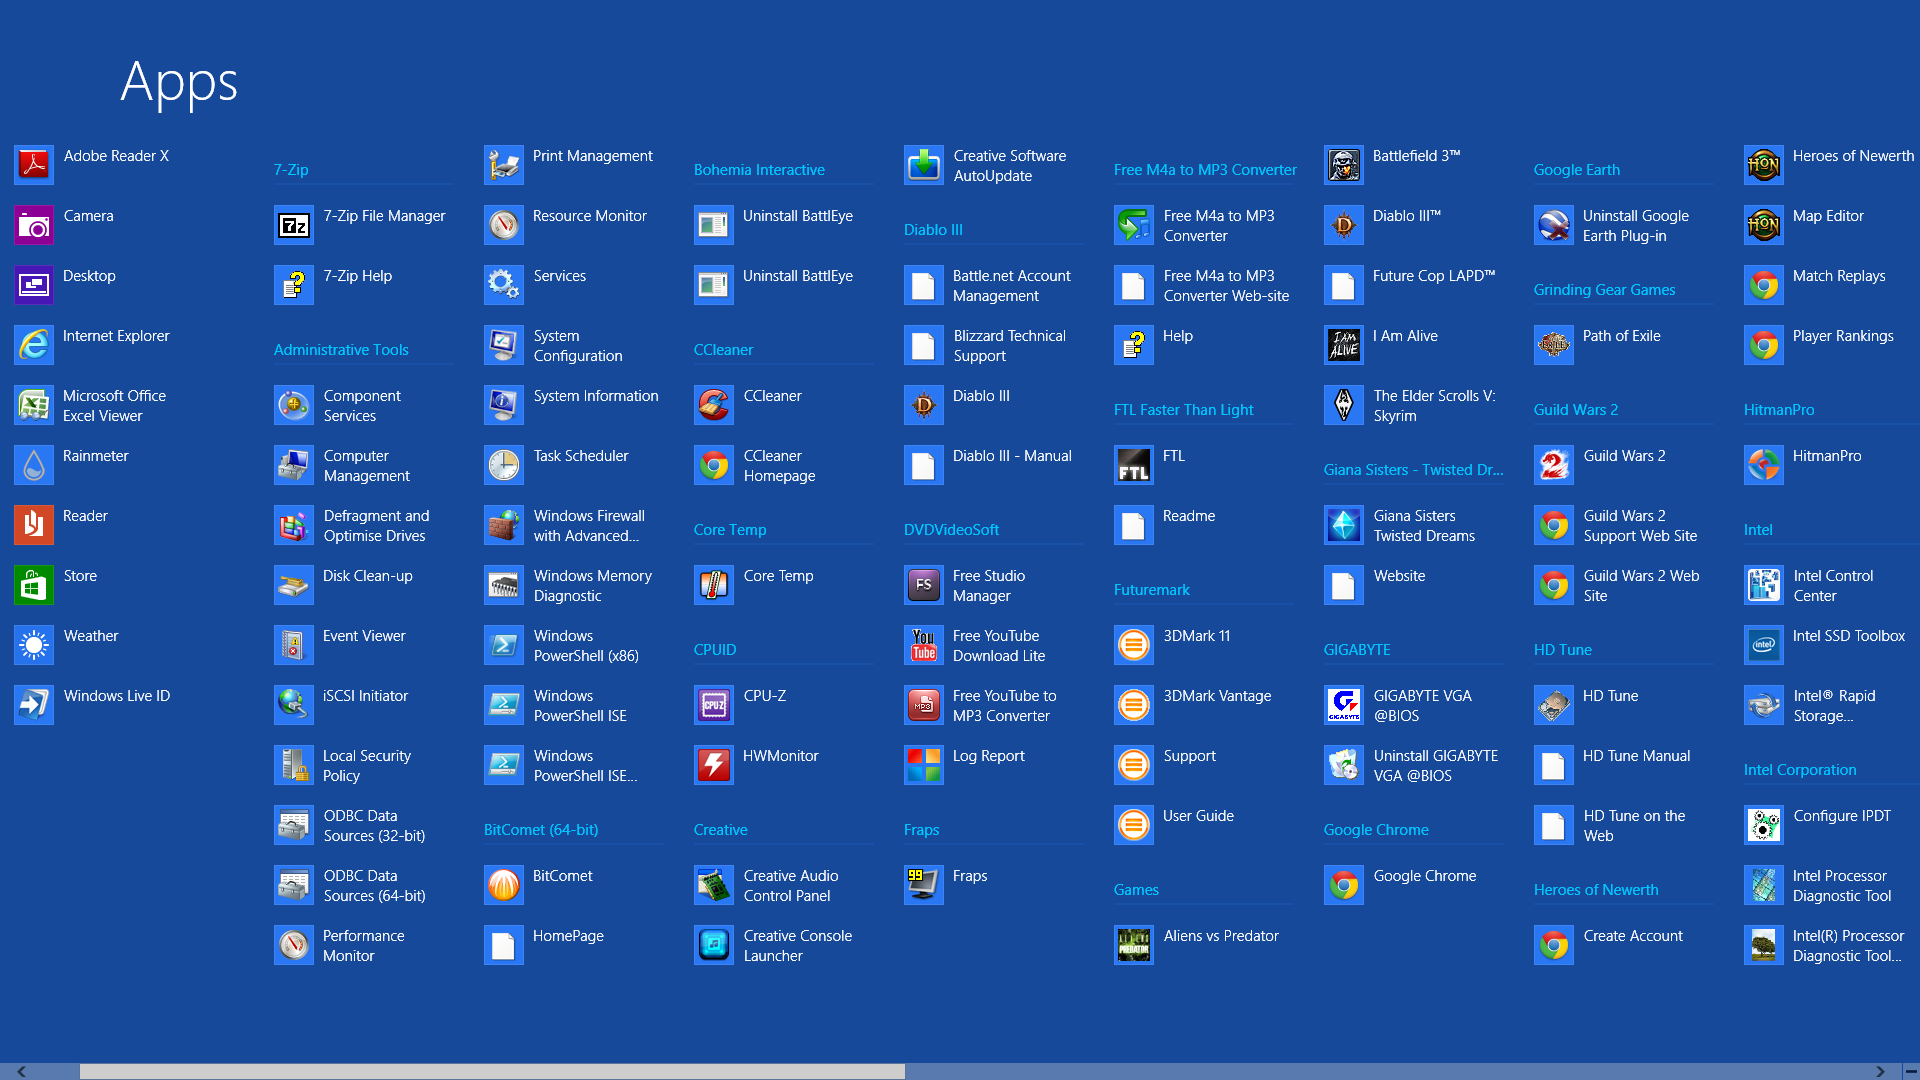1920x1080 pixels.
Task: Open Task Scheduler icon
Action: point(504,465)
